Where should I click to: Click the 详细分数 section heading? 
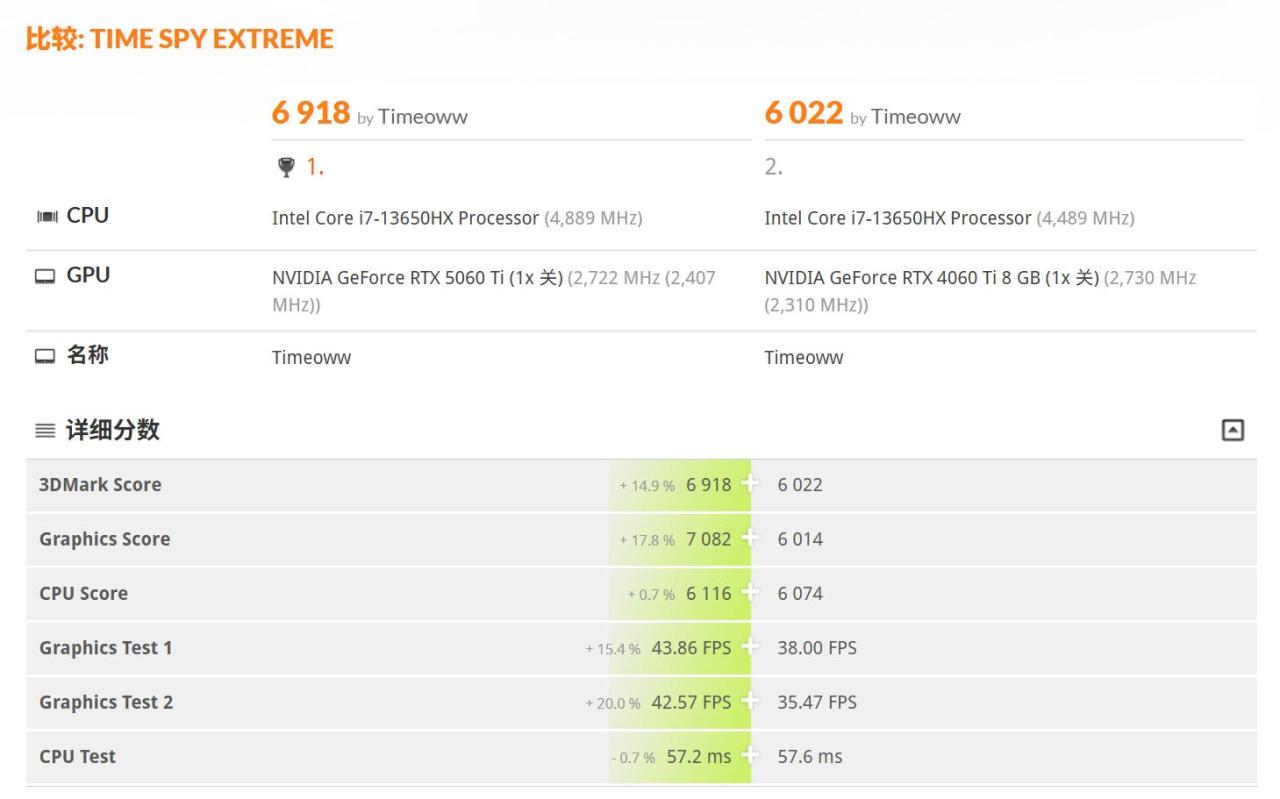click(112, 430)
